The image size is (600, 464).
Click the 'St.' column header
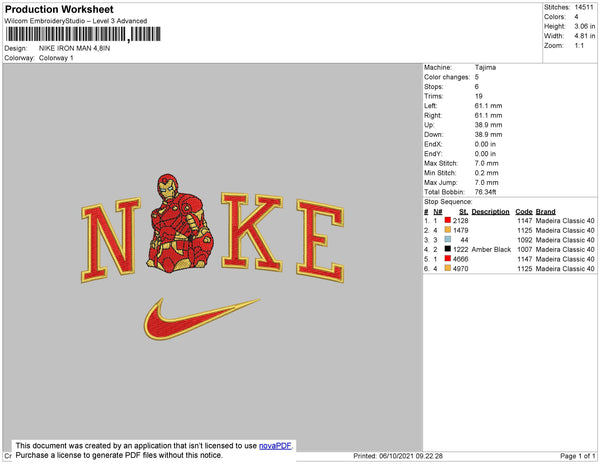[x=463, y=212]
